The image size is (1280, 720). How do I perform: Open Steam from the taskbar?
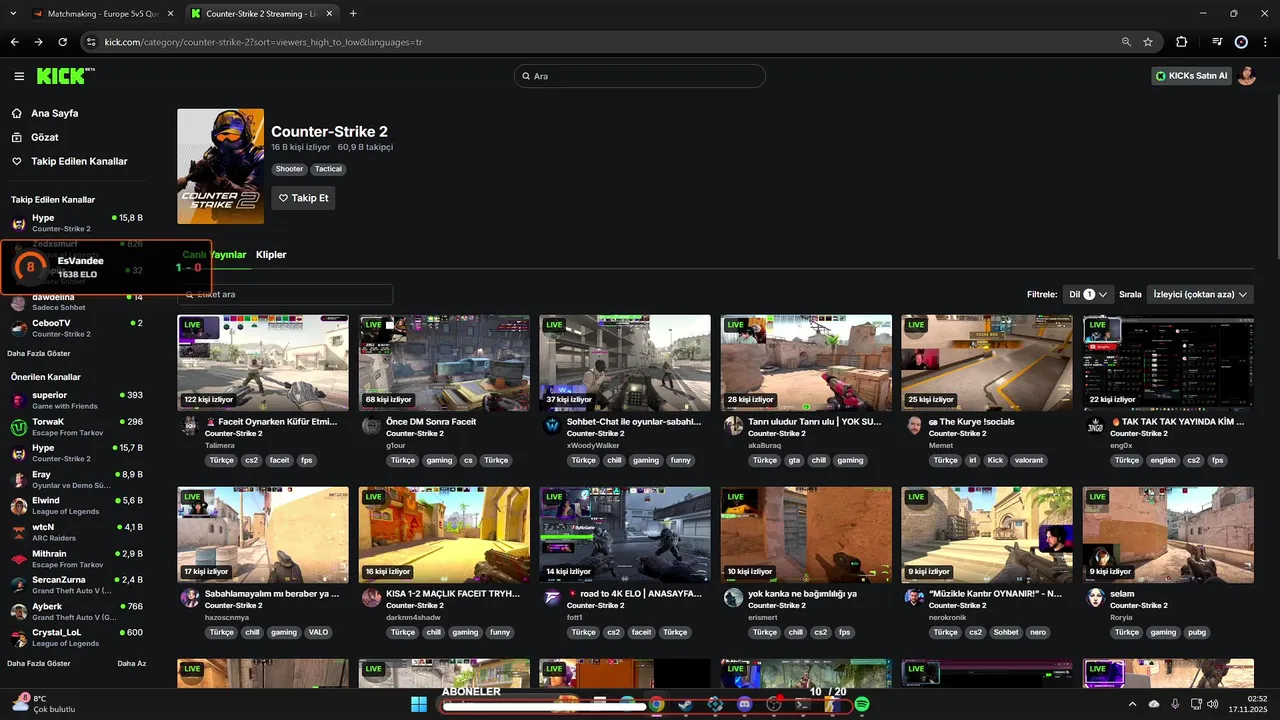click(x=685, y=705)
